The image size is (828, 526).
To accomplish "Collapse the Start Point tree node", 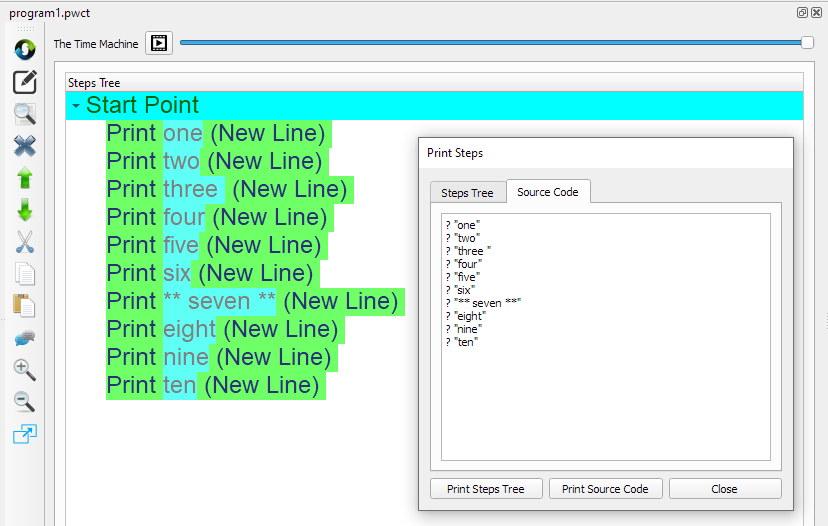I will point(76,106).
